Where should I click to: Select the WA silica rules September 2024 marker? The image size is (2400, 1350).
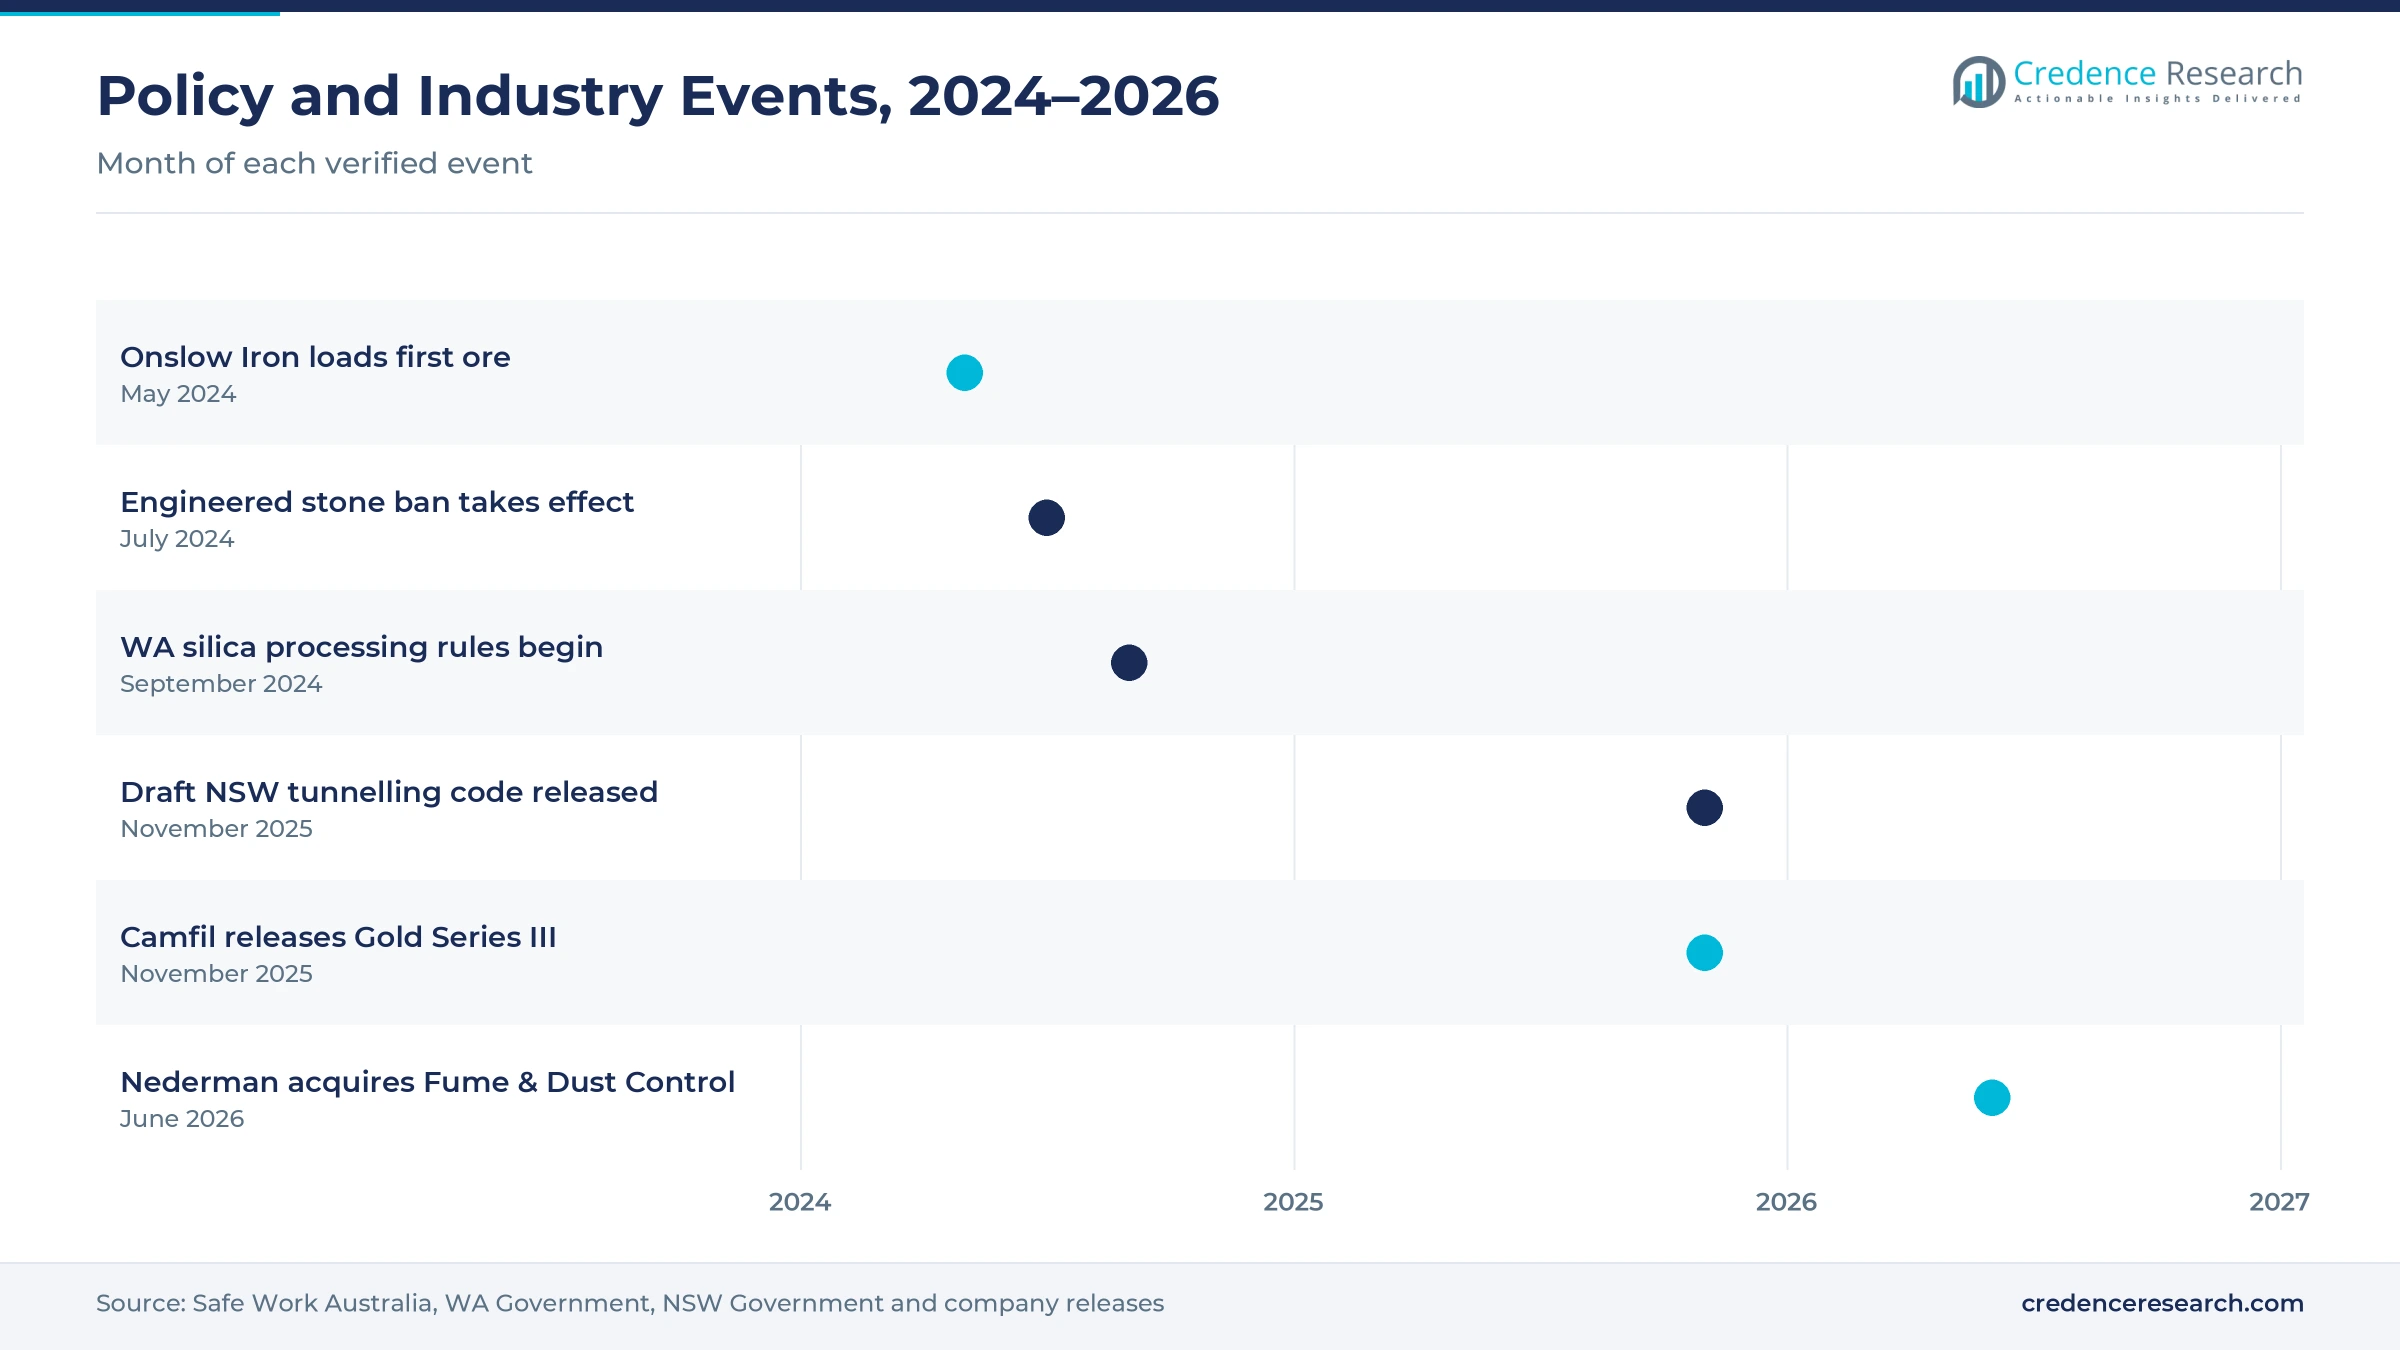point(1129,663)
